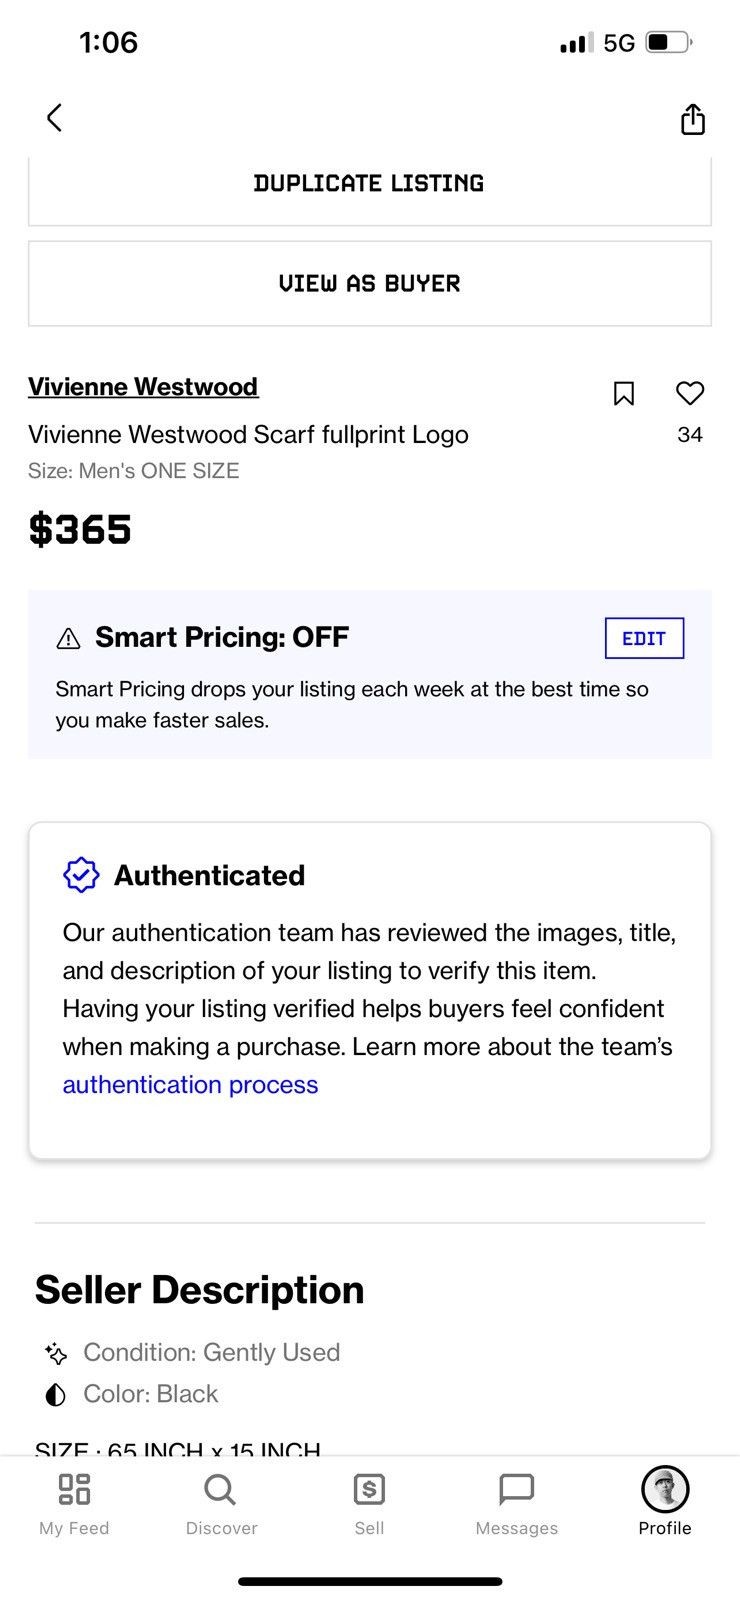Follow the authentication process link
The image size is (740, 1600).
190,1085
